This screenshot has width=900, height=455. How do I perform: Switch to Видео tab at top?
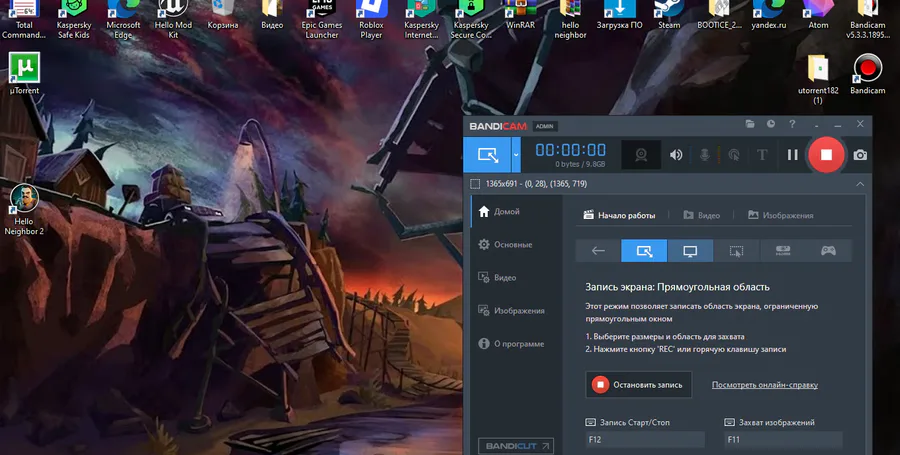[x=701, y=215]
